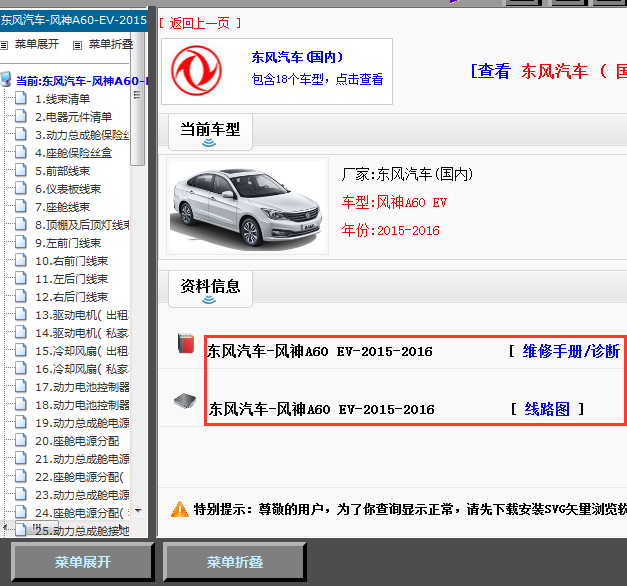Image resolution: width=627 pixels, height=586 pixels.
Task: Click the page icon beside 7.座舱线束
Action: pos(21,206)
